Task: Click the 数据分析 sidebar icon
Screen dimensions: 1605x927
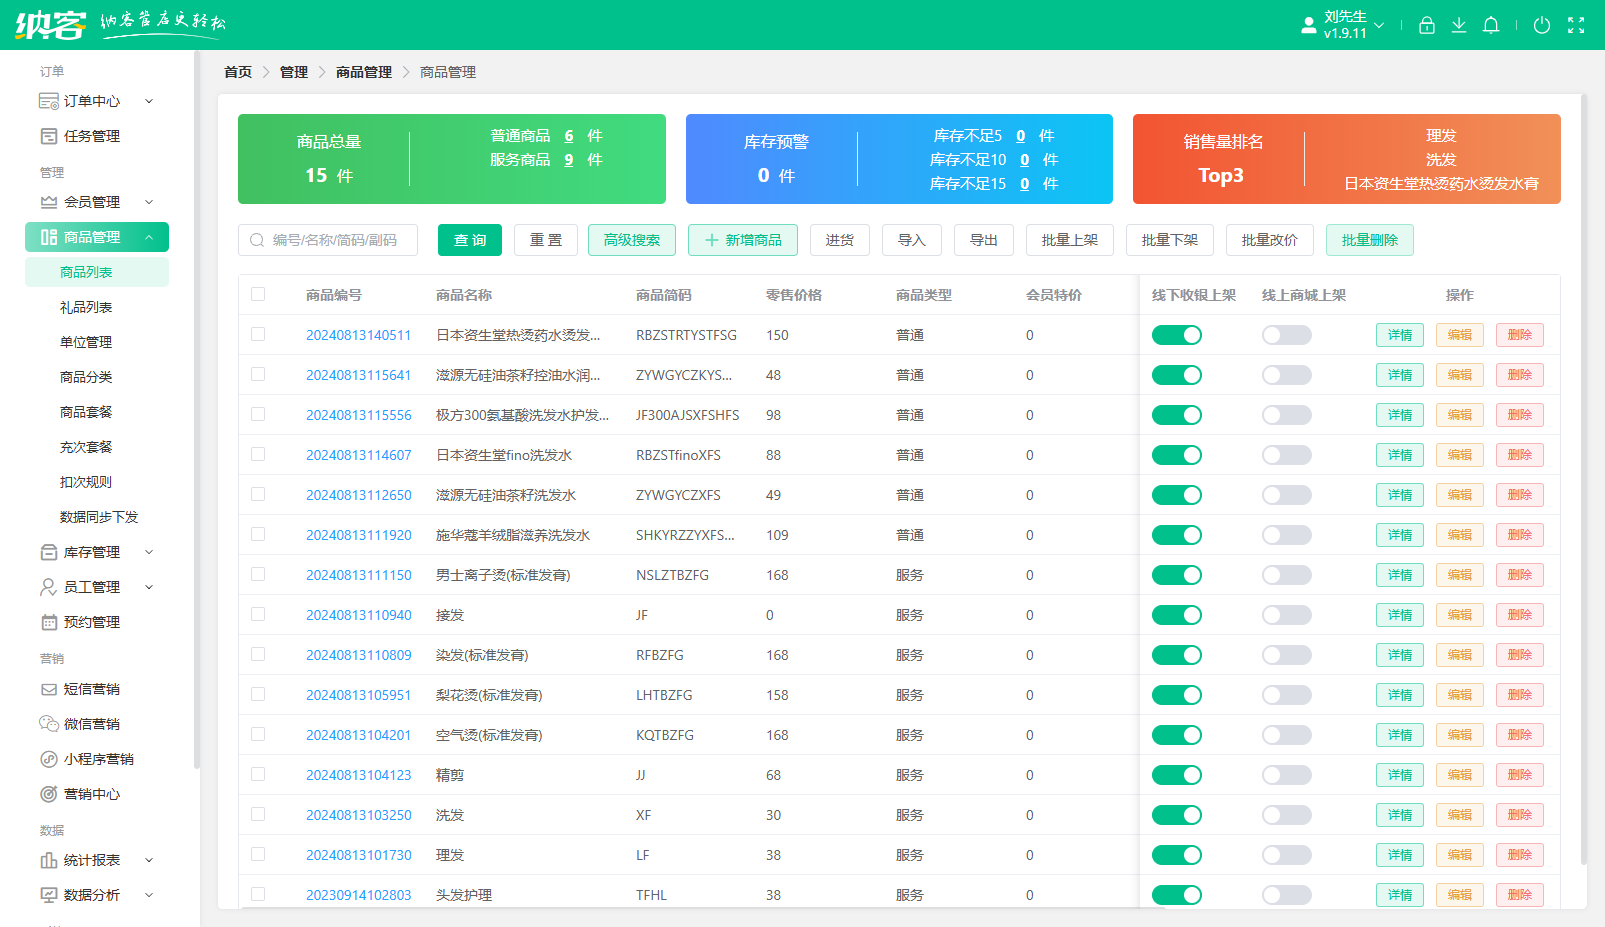Action: click(x=48, y=895)
